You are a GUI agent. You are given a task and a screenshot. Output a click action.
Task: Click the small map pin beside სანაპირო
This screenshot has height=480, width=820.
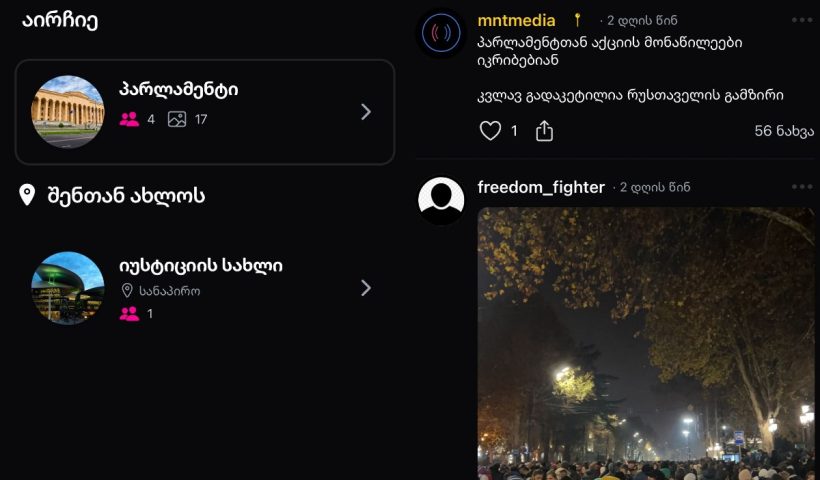(127, 291)
